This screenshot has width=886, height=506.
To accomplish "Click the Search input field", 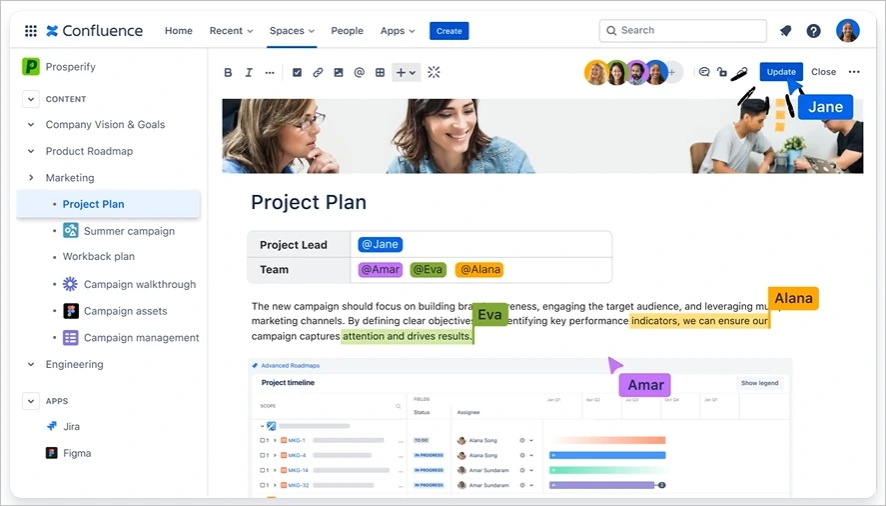I will pos(683,31).
